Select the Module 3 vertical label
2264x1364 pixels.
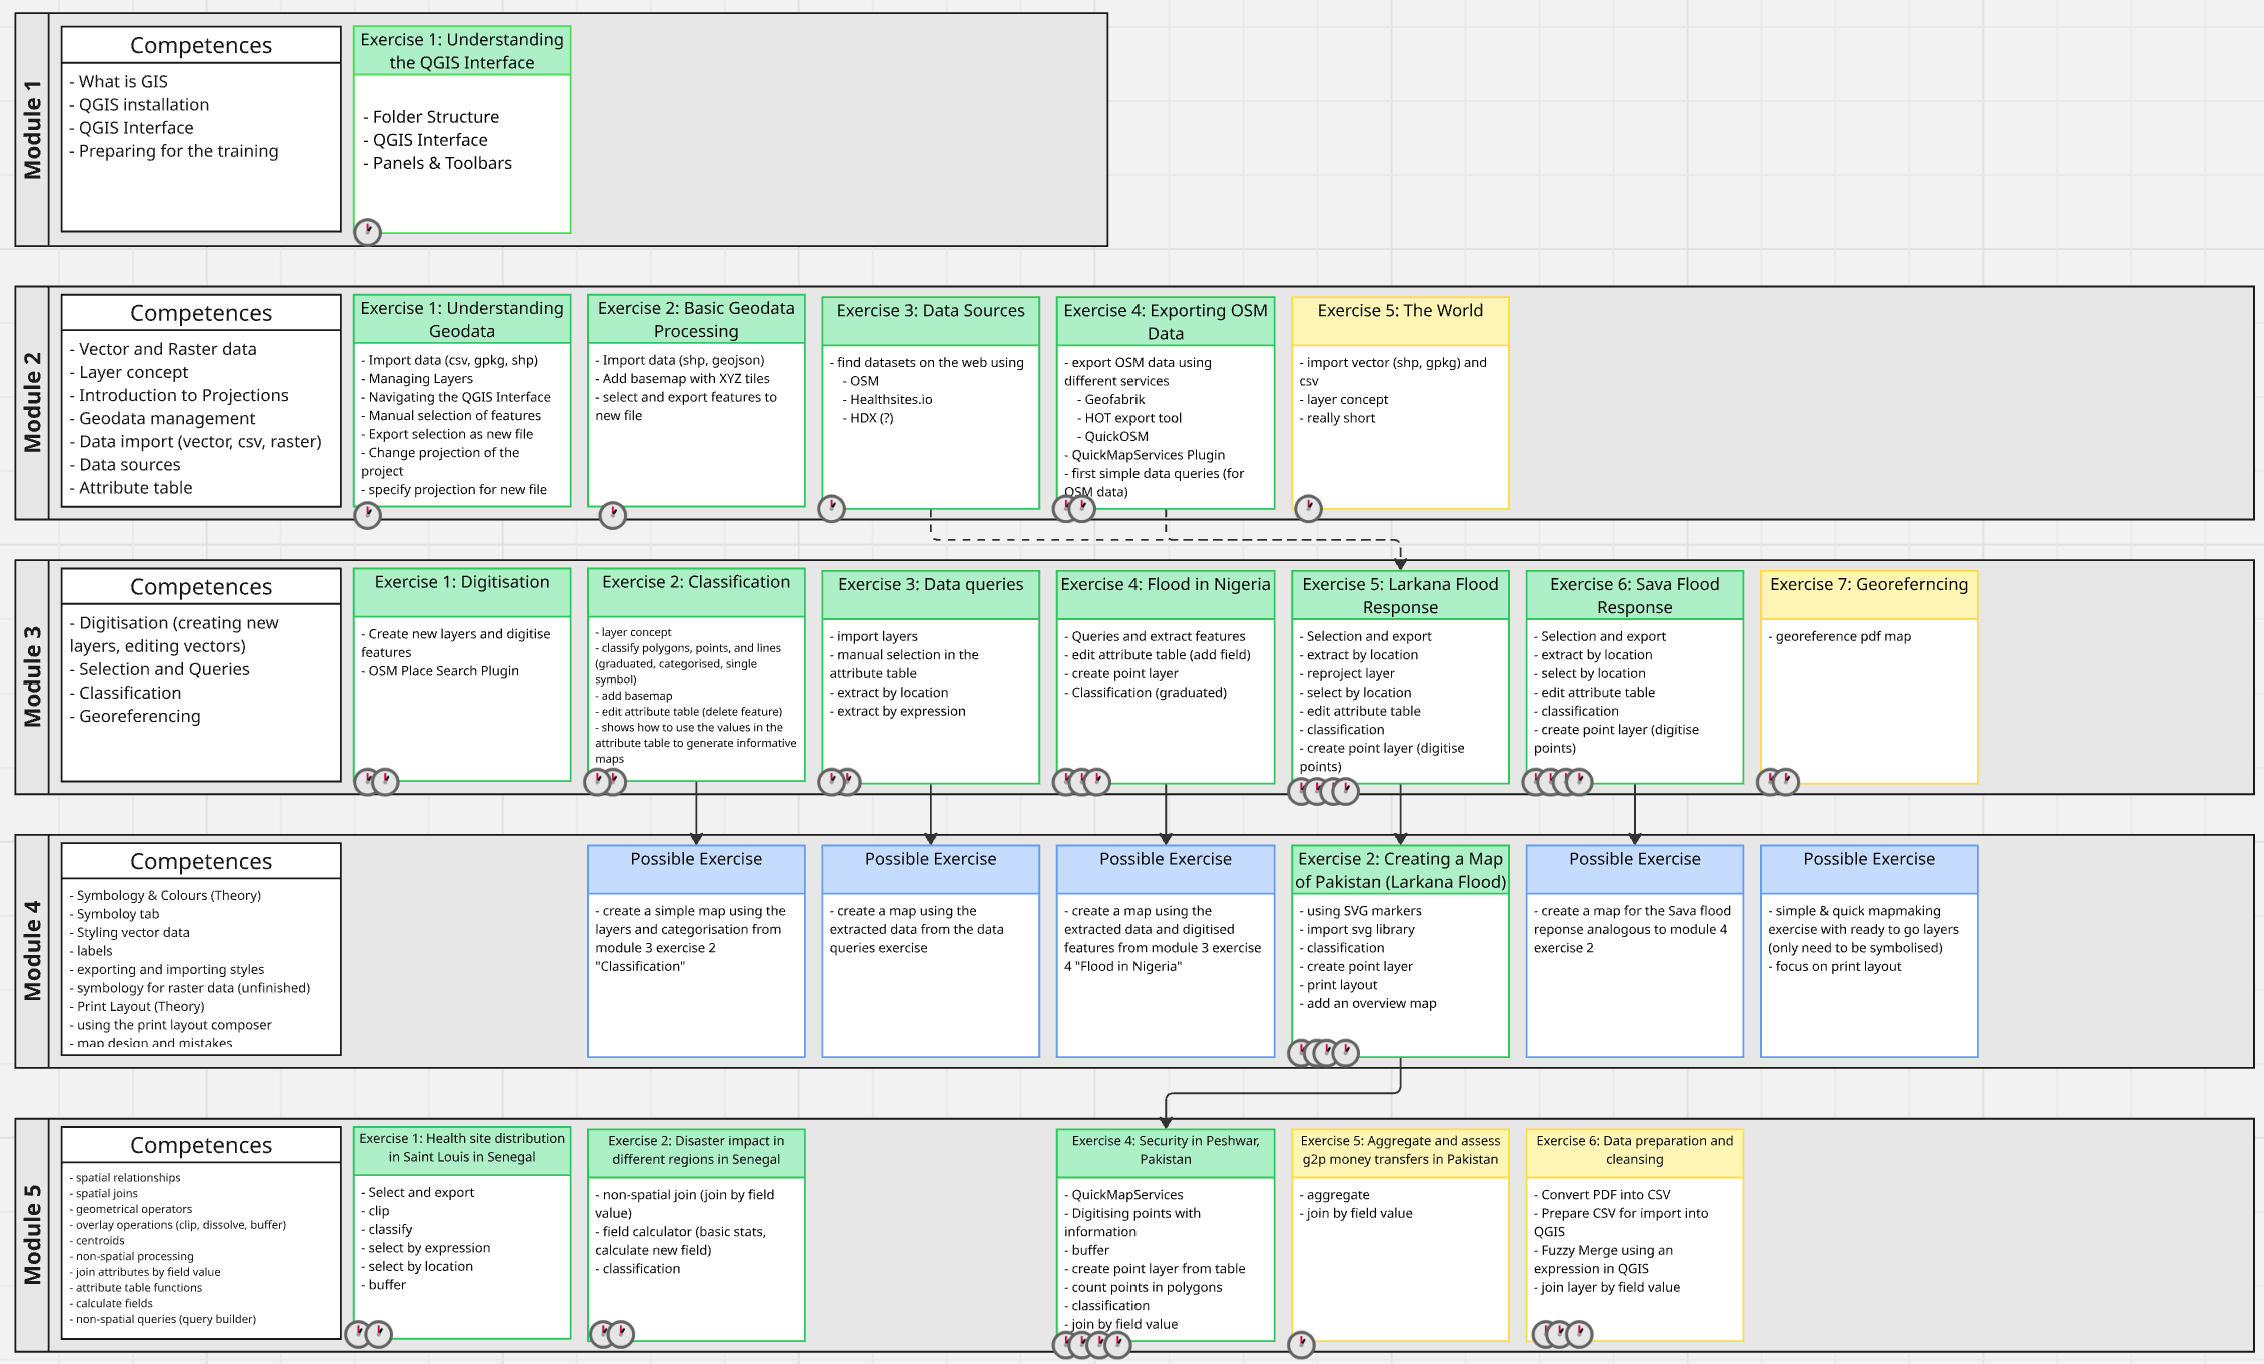pyautogui.click(x=33, y=677)
